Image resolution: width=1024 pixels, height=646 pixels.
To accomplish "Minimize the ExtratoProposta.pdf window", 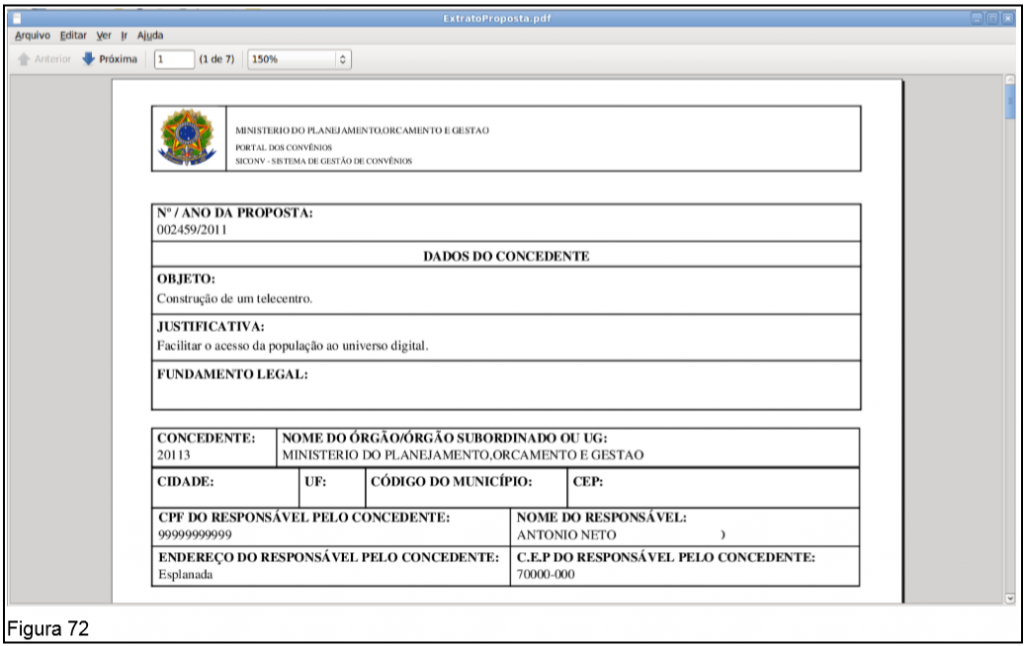I will coord(977,19).
